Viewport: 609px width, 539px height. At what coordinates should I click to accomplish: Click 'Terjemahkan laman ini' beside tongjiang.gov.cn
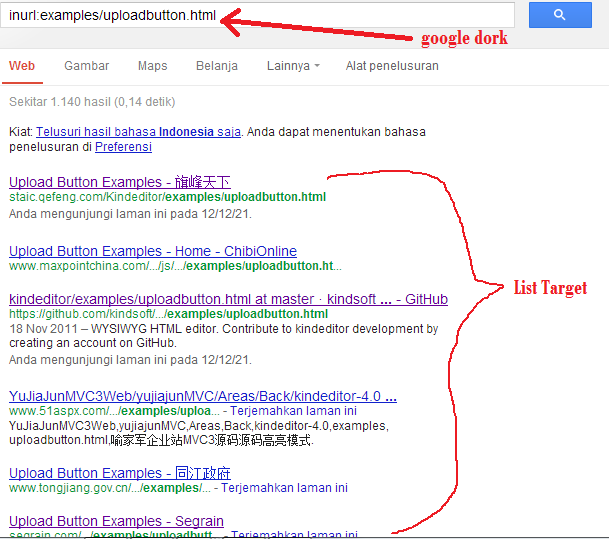(284, 488)
